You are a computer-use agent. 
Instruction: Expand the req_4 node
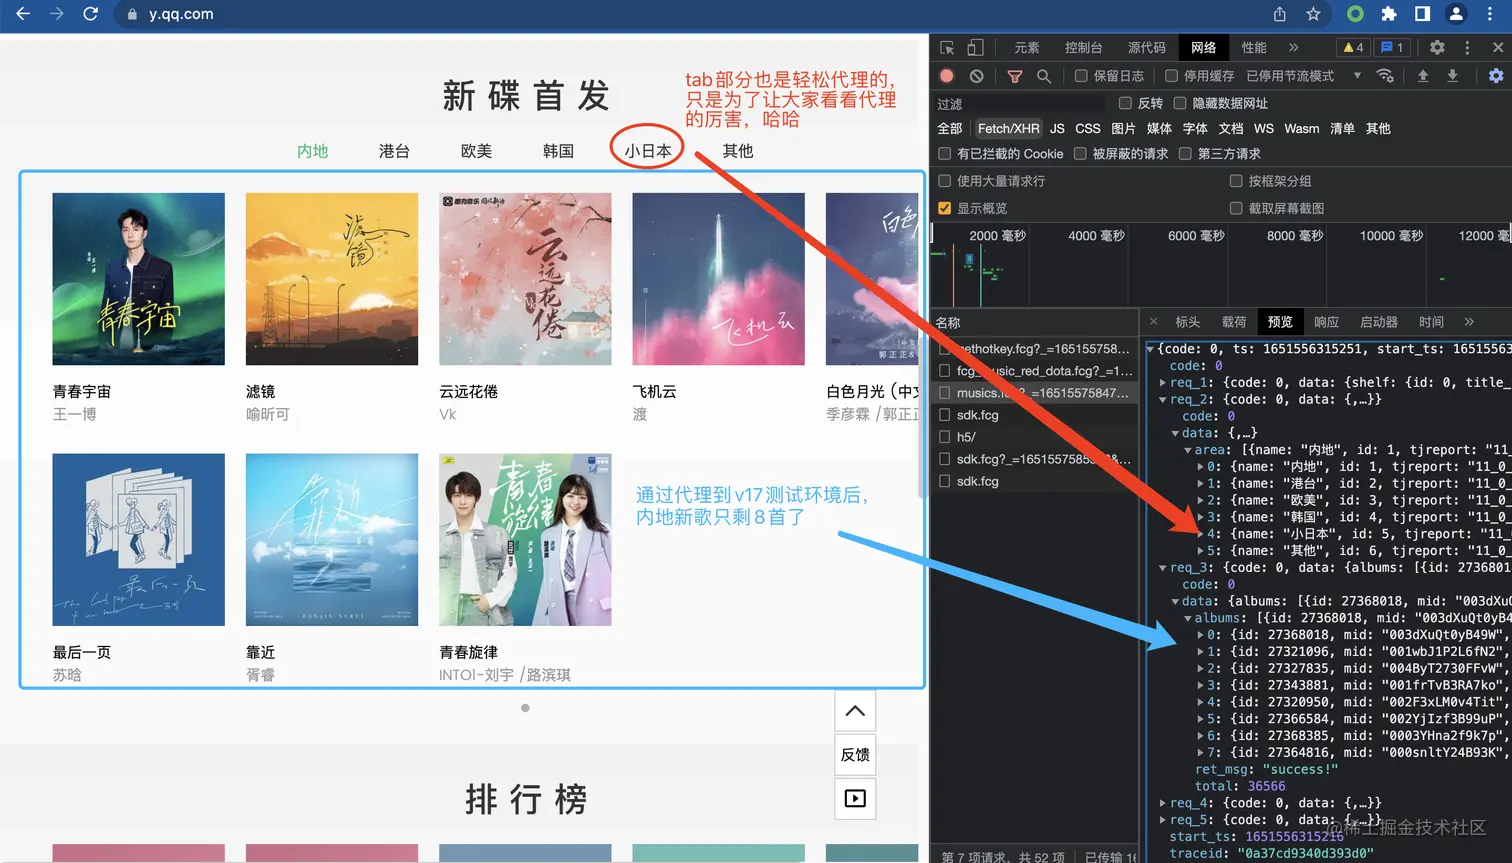[x=1162, y=803]
